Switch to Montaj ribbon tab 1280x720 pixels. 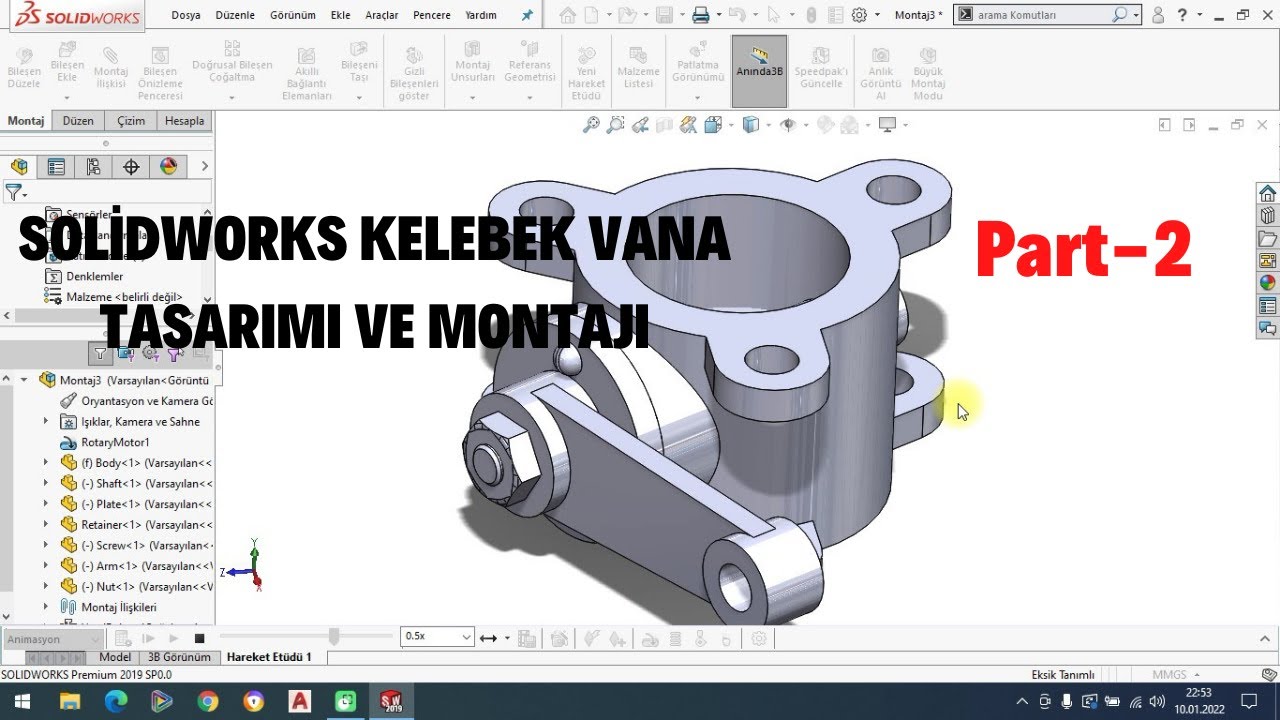pyautogui.click(x=26, y=121)
